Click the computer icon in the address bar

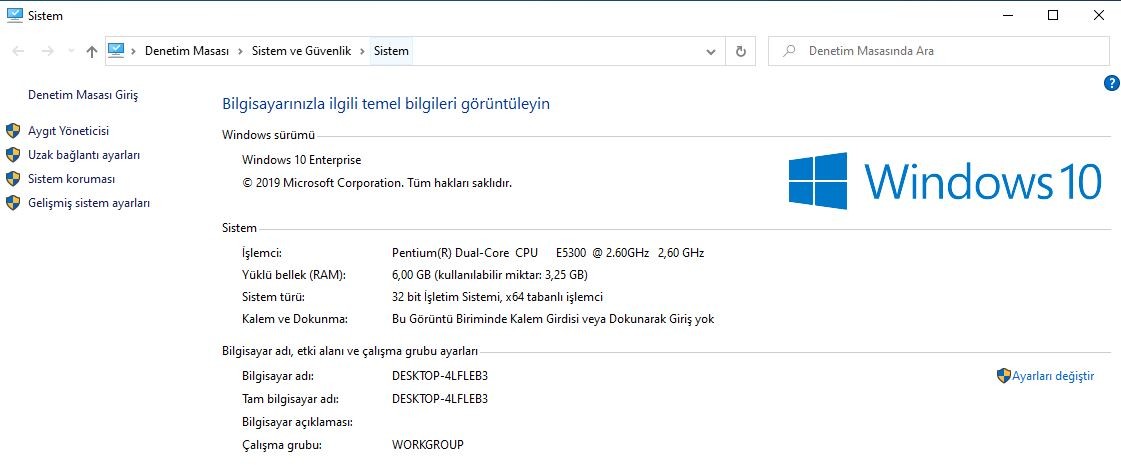pos(116,50)
